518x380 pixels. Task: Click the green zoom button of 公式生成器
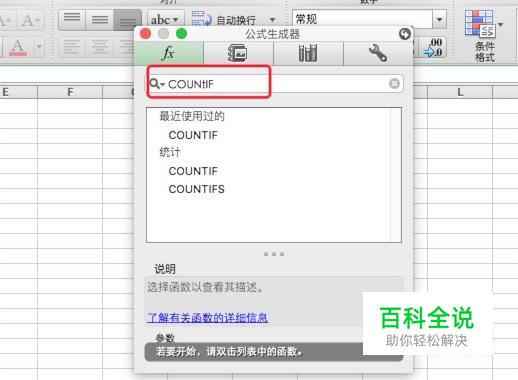(x=181, y=34)
